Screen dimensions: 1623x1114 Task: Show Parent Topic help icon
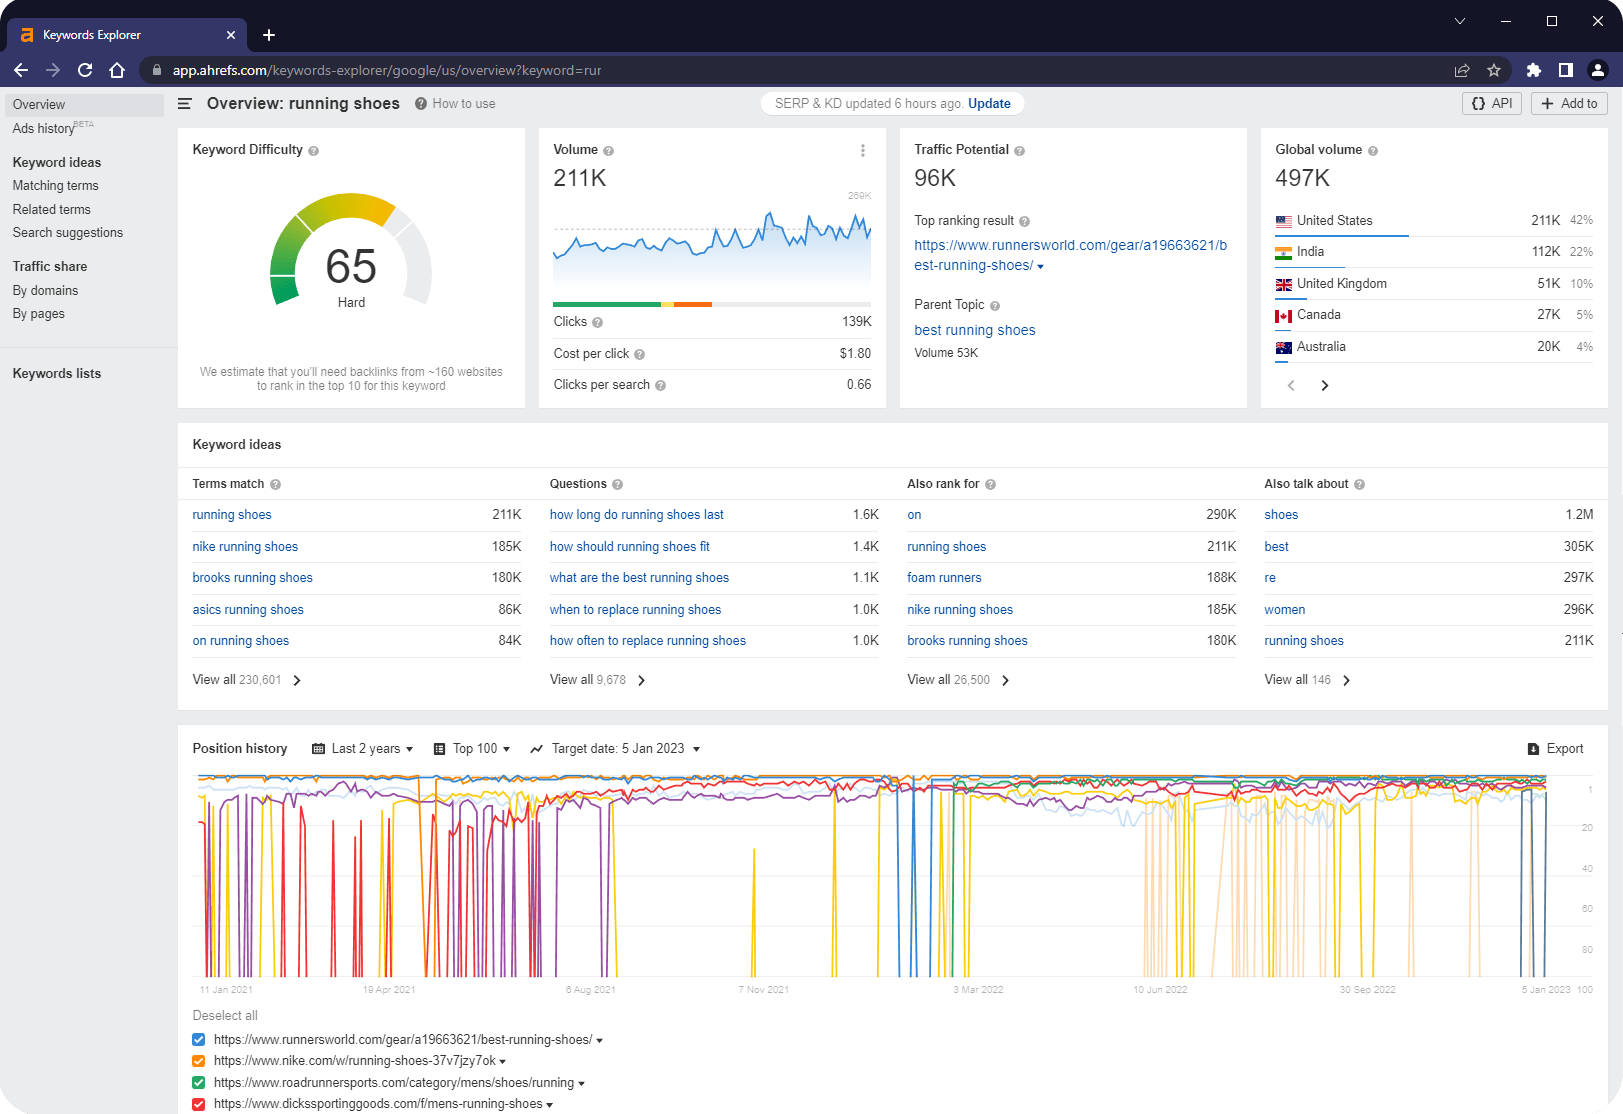pyautogui.click(x=995, y=306)
